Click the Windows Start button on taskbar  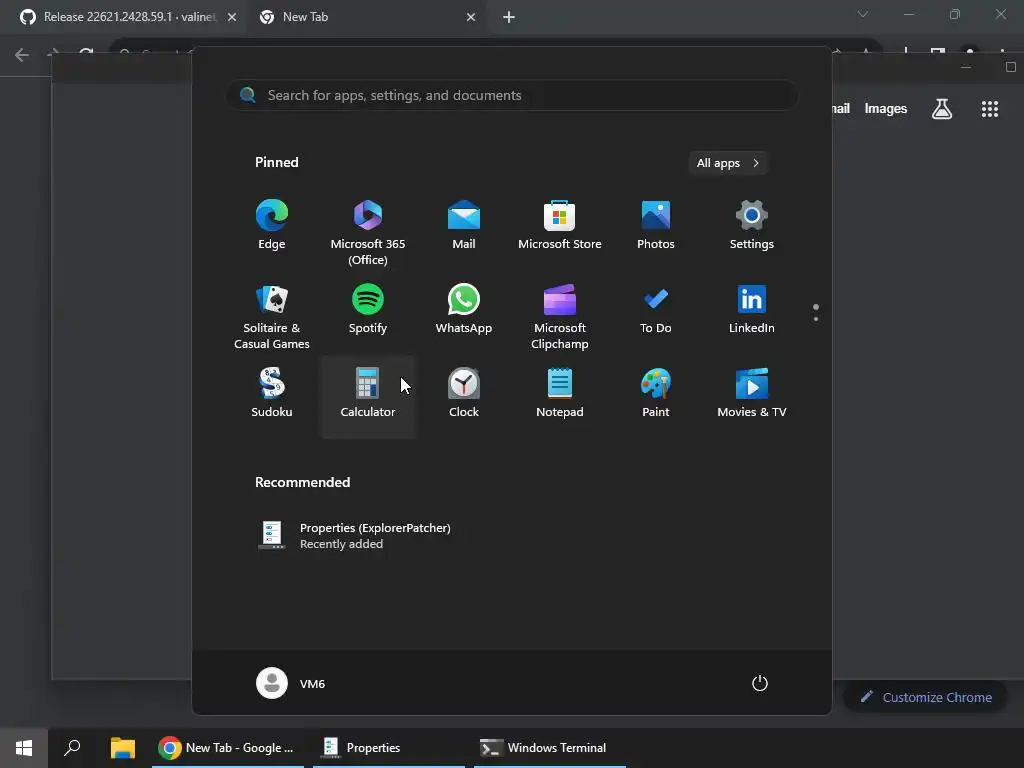click(24, 748)
